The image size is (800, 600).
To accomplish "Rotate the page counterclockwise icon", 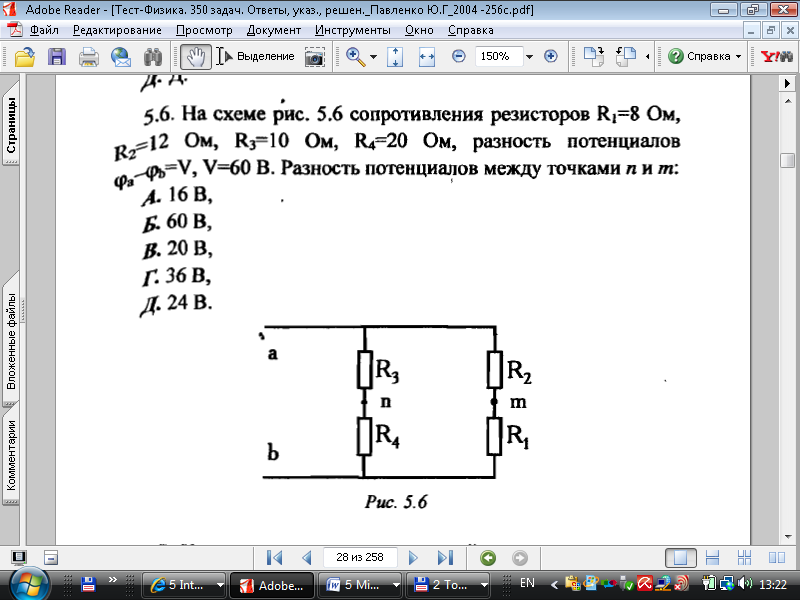I will (x=626, y=56).
